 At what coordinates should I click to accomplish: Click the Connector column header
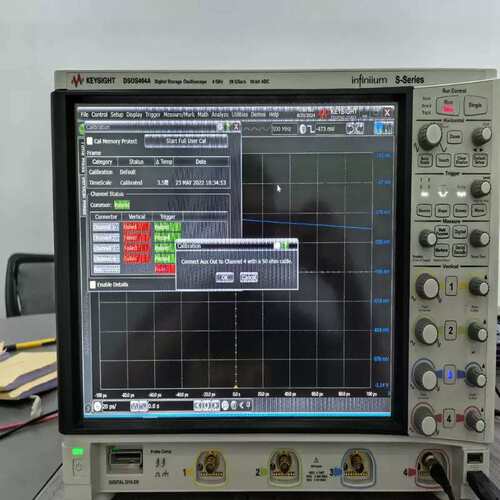[106, 217]
